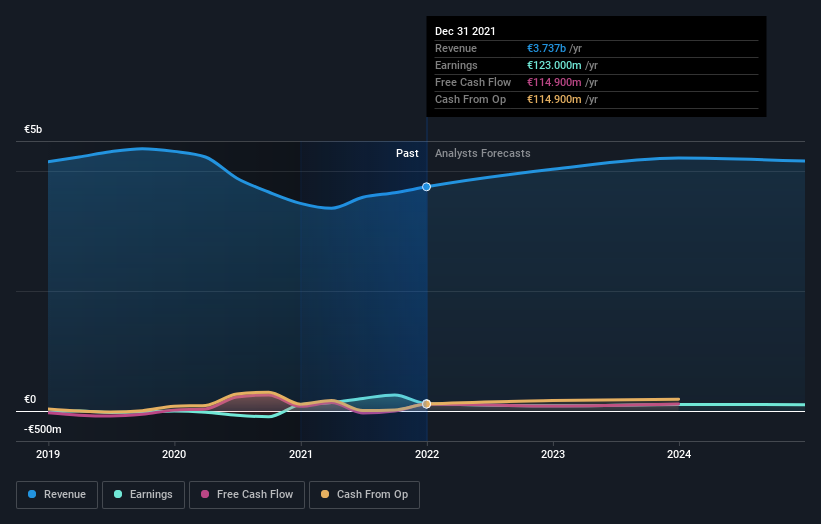Click the 2024 x-axis label
Screen dimensions: 821x524
point(679,454)
